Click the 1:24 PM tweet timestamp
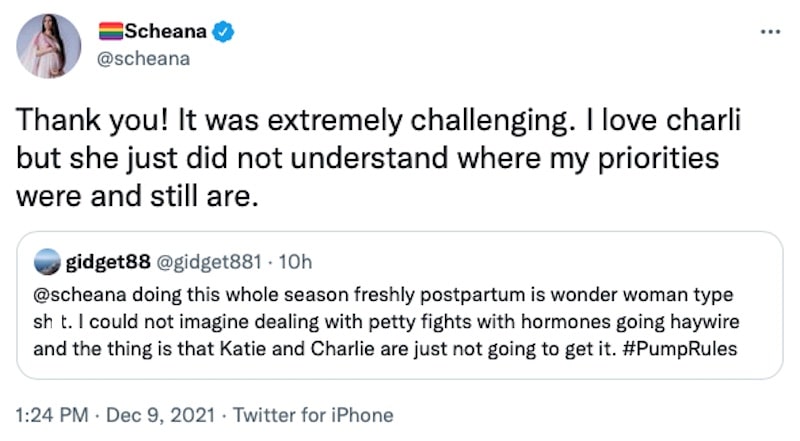800x441 pixels. tap(54, 415)
